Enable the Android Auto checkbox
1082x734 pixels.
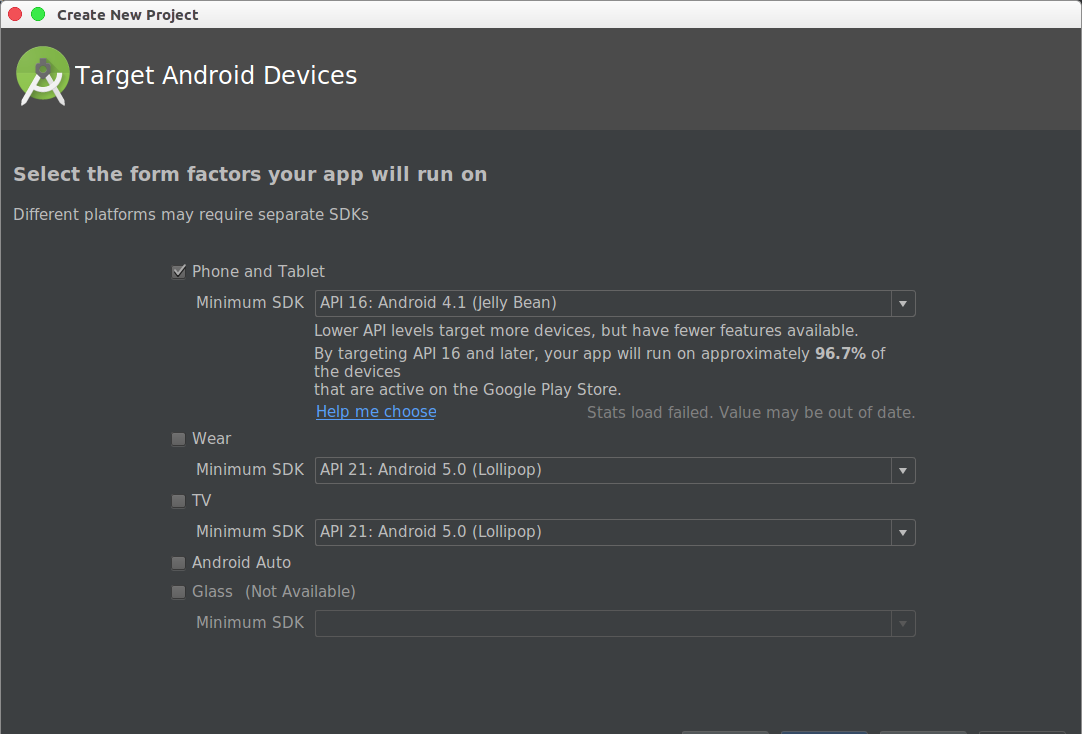[179, 563]
